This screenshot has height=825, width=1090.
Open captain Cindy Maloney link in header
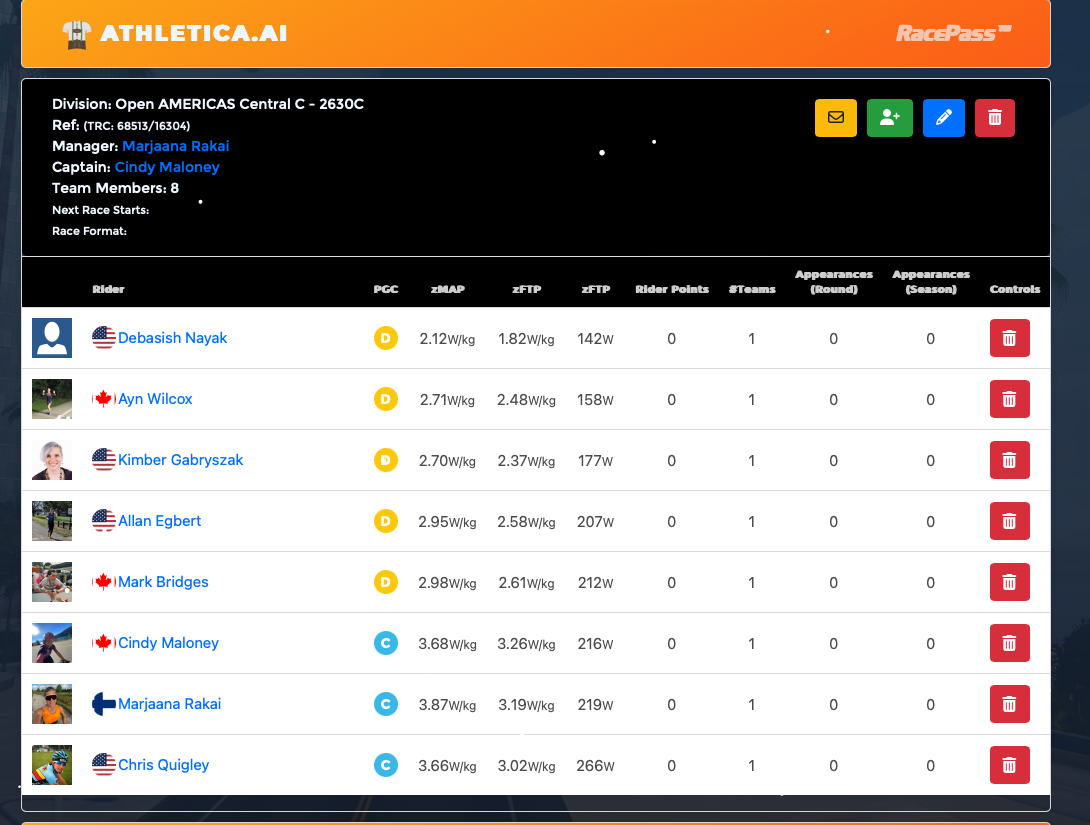point(167,167)
